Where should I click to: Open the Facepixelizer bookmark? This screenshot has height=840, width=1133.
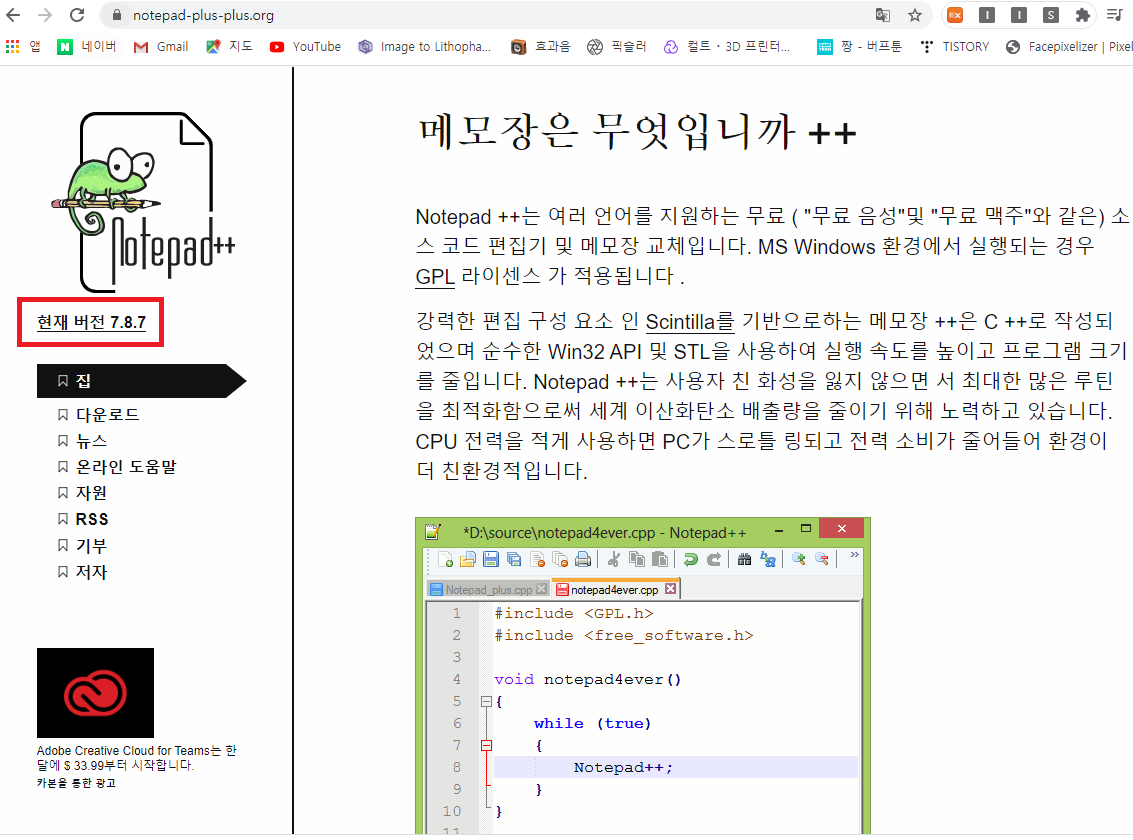pyautogui.click(x=1069, y=47)
